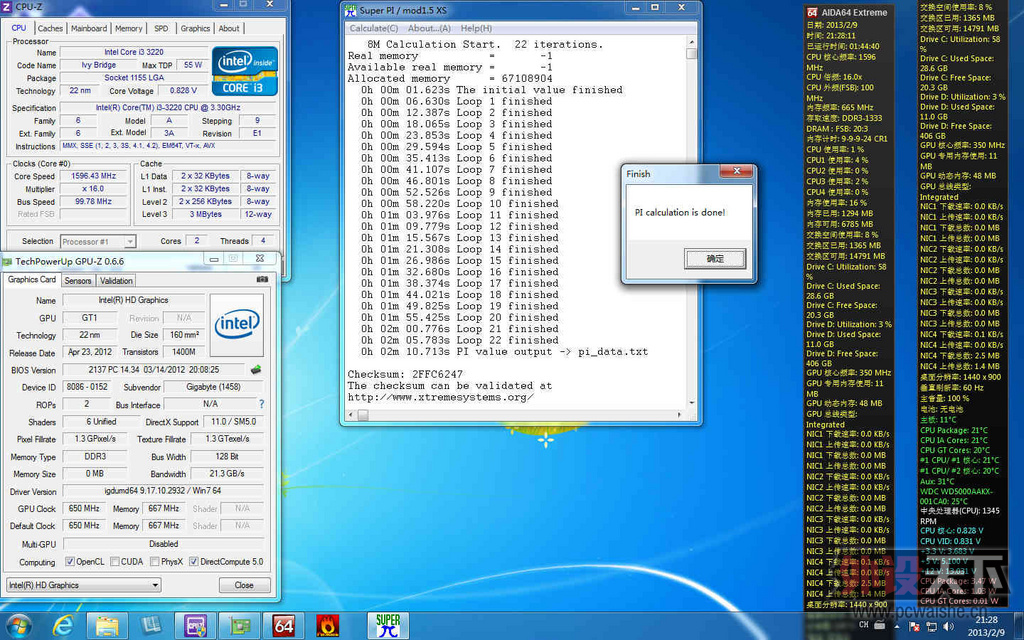This screenshot has height=640, width=1024.
Task: Open the Validation tab in GPU-Z
Action: pyautogui.click(x=116, y=281)
